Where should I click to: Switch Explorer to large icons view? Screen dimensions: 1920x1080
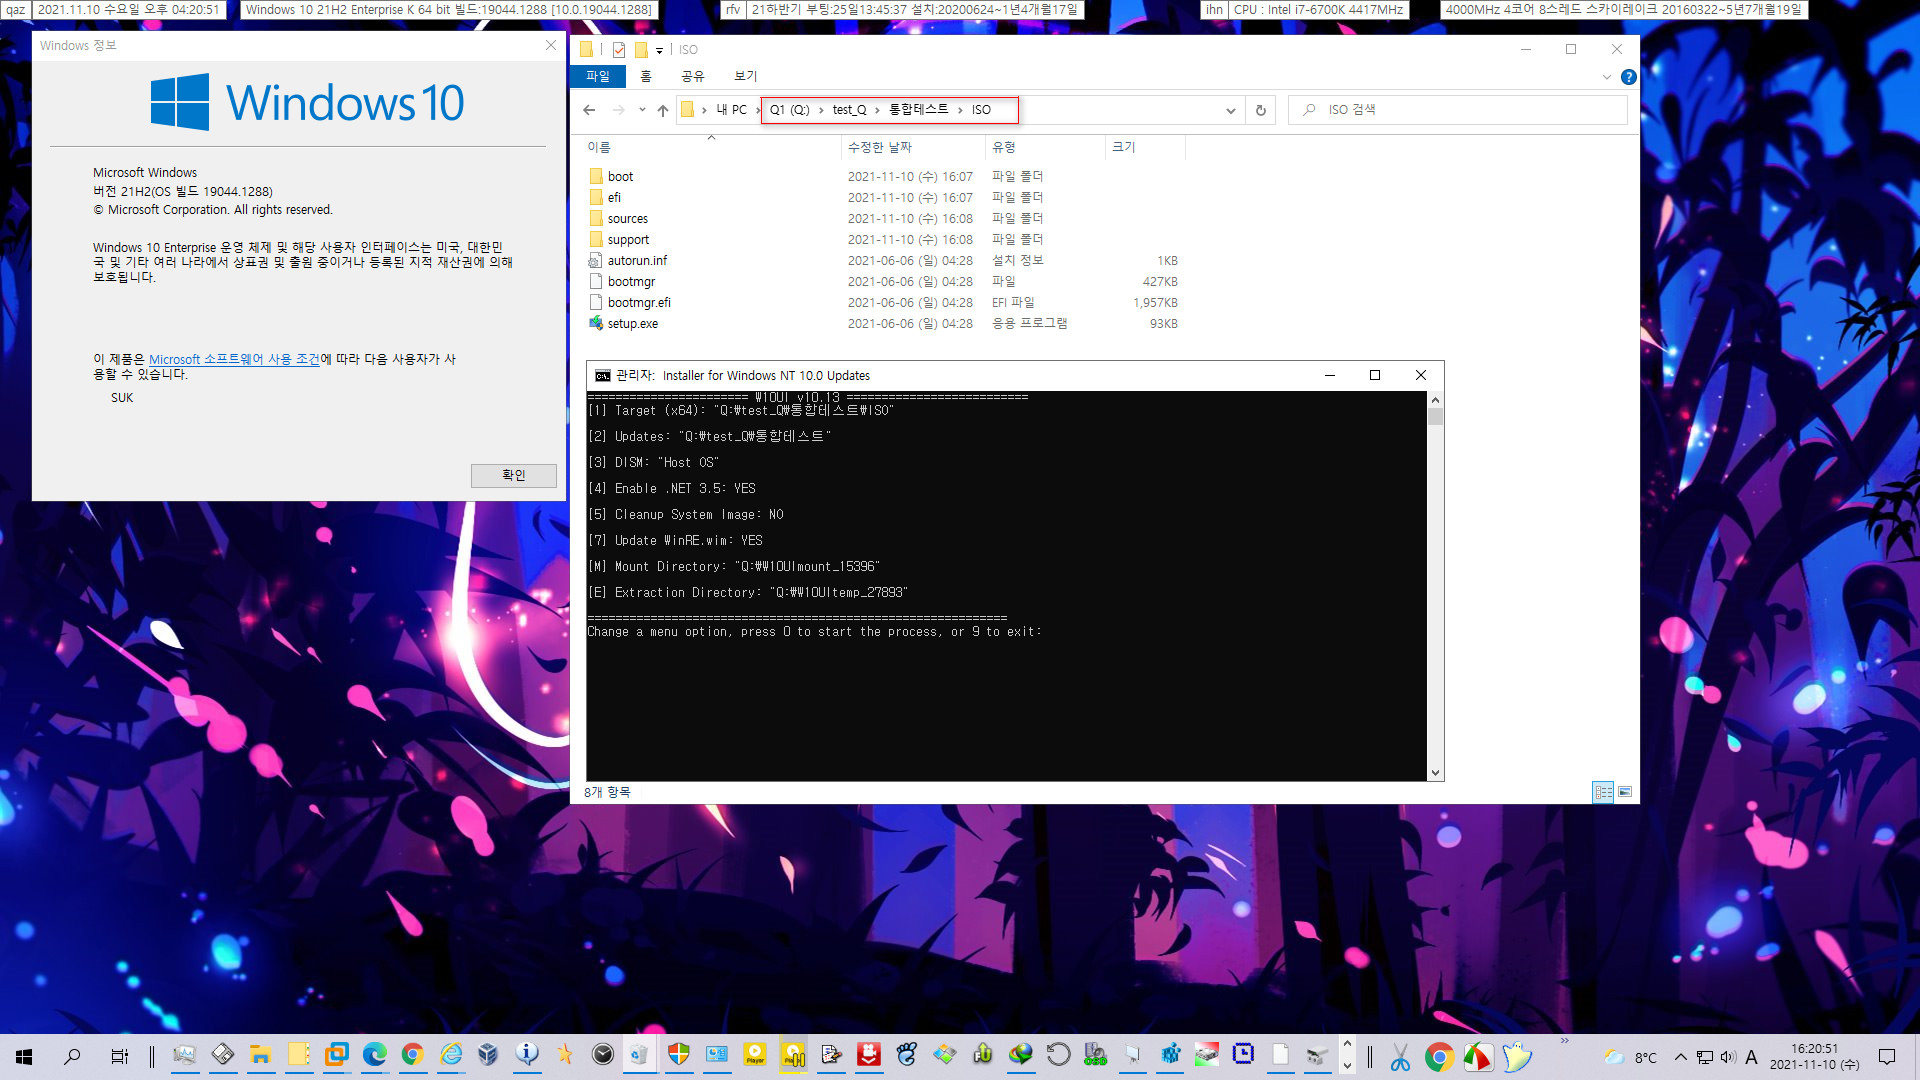click(1625, 792)
